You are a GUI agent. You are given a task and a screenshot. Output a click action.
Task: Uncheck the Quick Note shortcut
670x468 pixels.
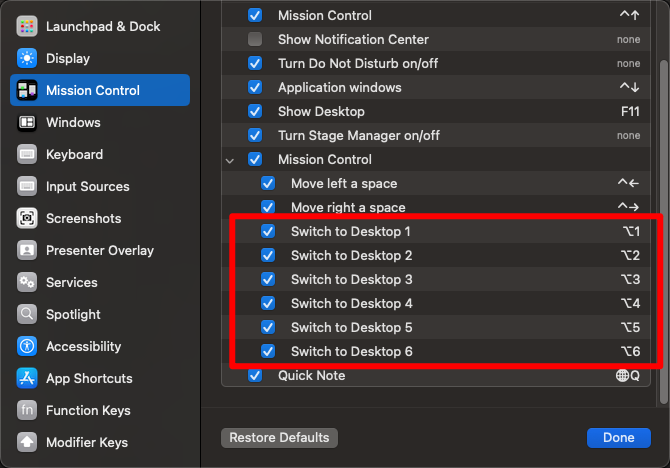(x=255, y=375)
